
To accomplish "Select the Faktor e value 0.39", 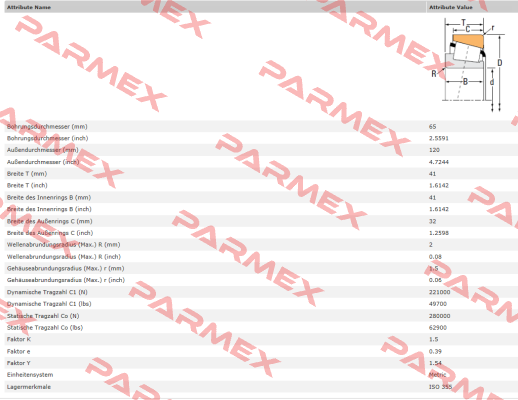I will [435, 351].
